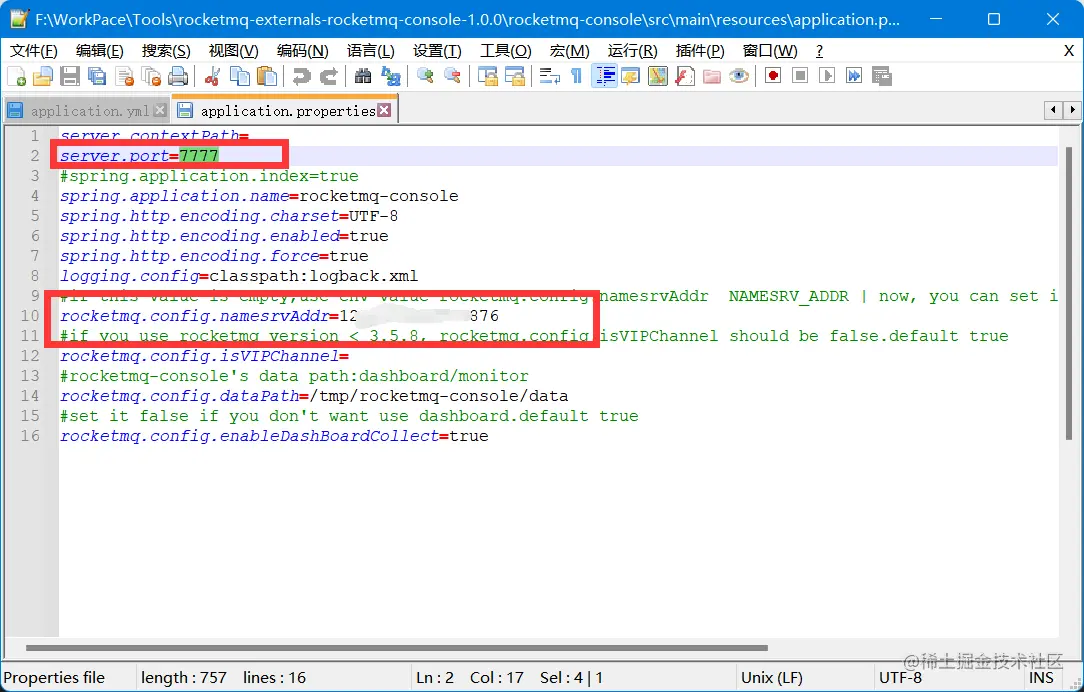Open the 视图(V) menu
Image resolution: width=1084 pixels, height=692 pixels.
(x=234, y=51)
